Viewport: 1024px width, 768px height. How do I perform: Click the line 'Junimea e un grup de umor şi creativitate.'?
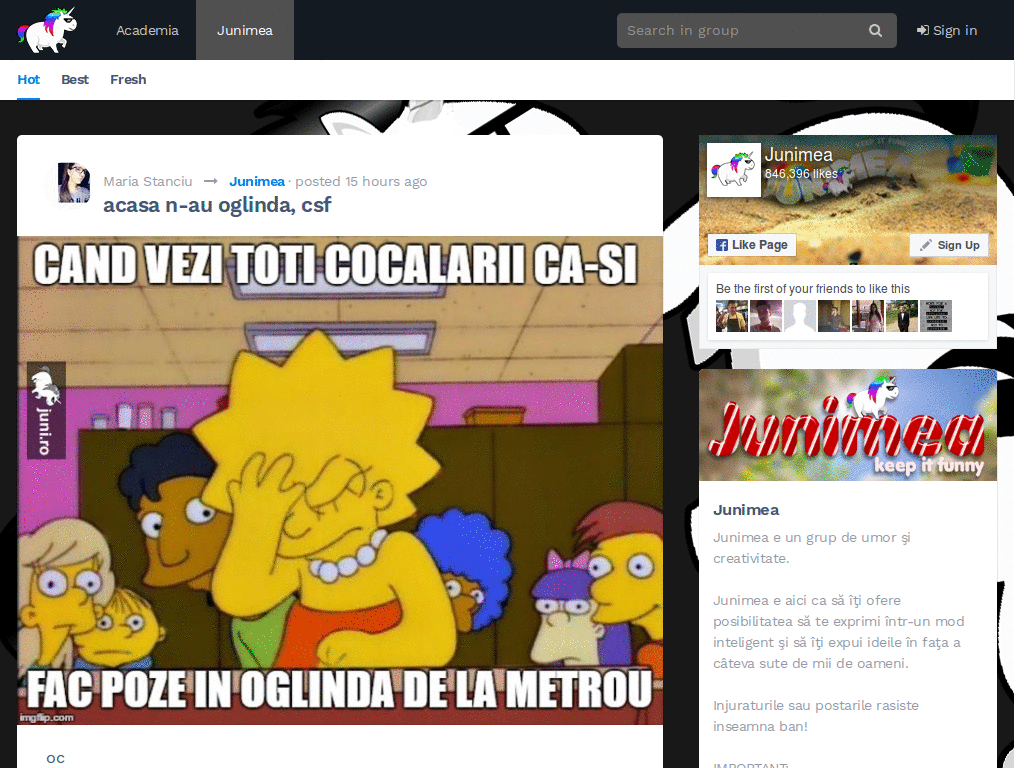pyautogui.click(x=812, y=548)
